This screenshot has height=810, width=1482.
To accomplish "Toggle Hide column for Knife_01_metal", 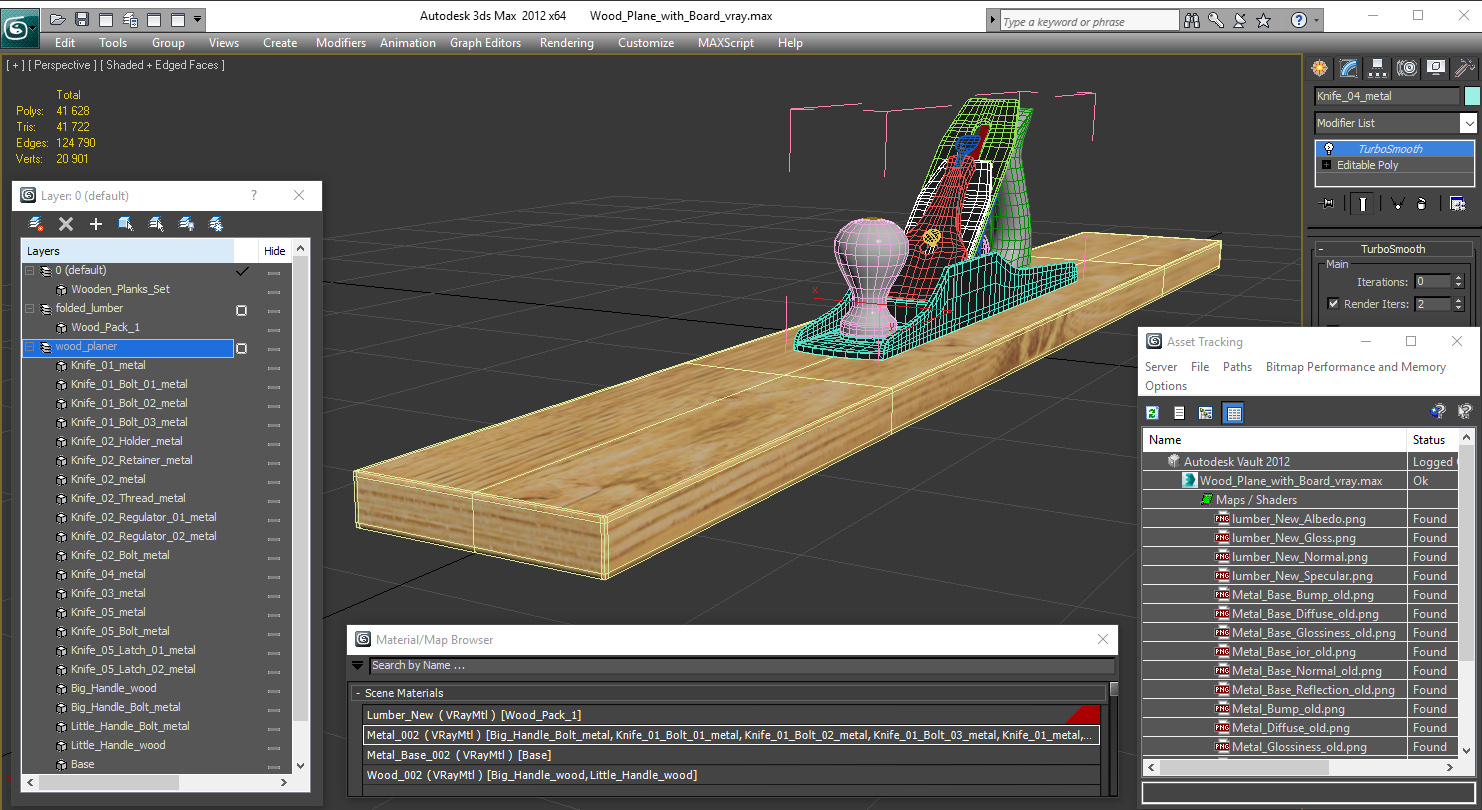I will pyautogui.click(x=274, y=366).
